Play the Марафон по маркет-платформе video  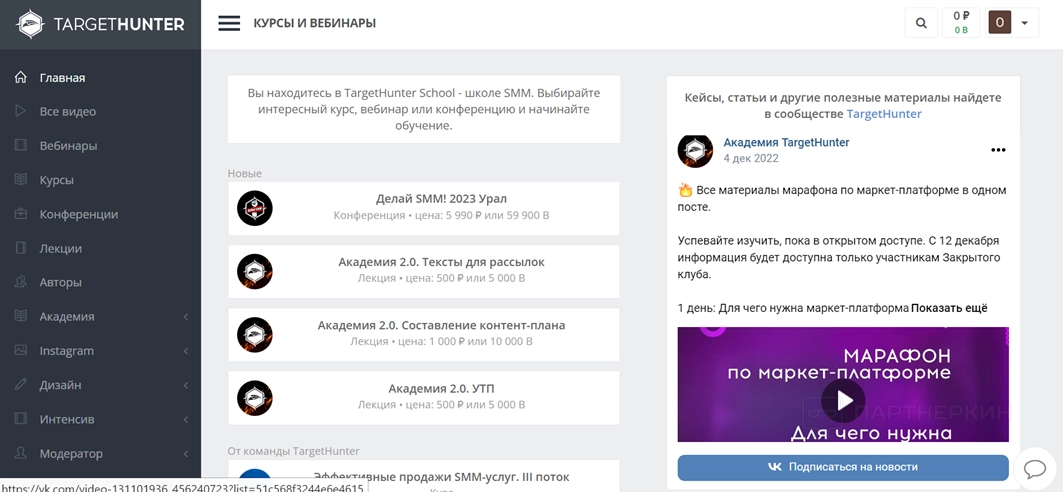(843, 400)
